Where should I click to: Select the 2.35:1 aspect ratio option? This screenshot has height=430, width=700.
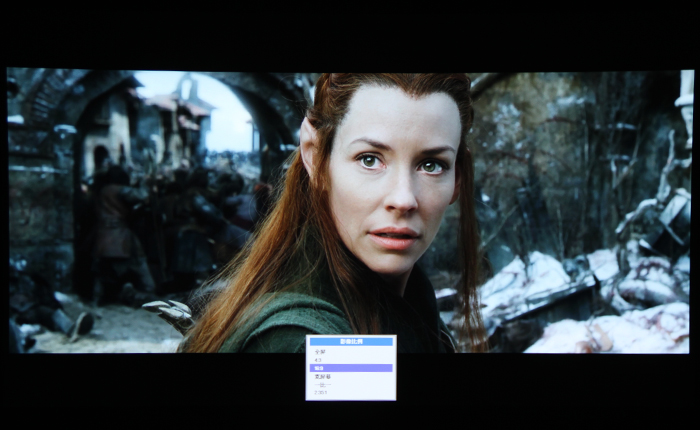coord(320,392)
